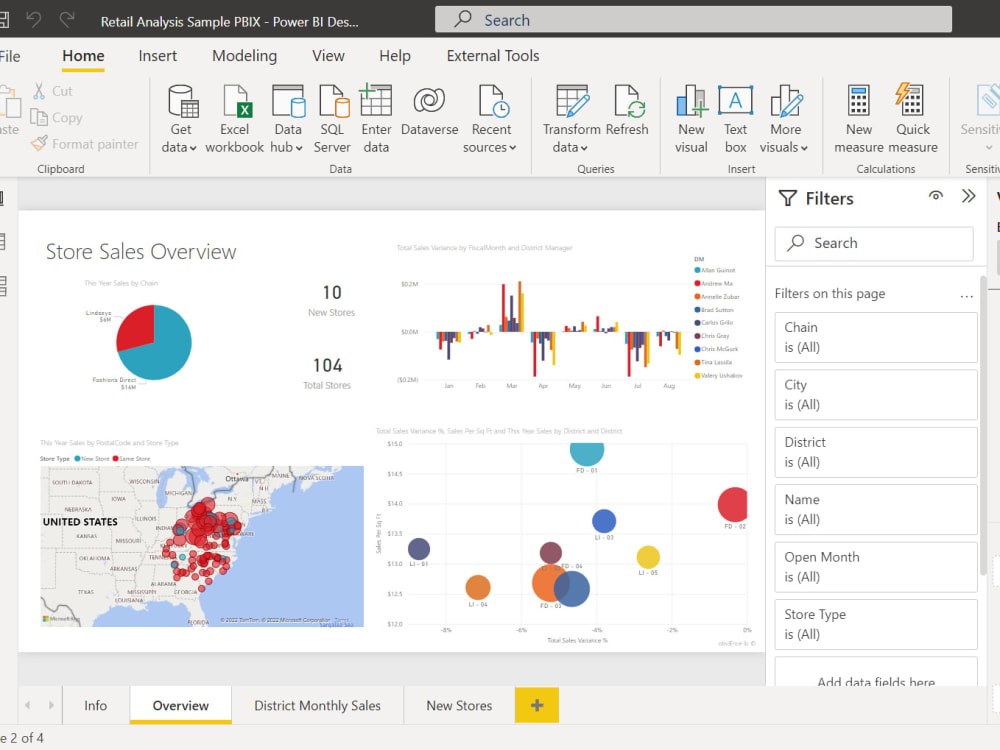Toggle the Filters pane eye icon
The width and height of the screenshot is (1000, 750).
tap(936, 196)
